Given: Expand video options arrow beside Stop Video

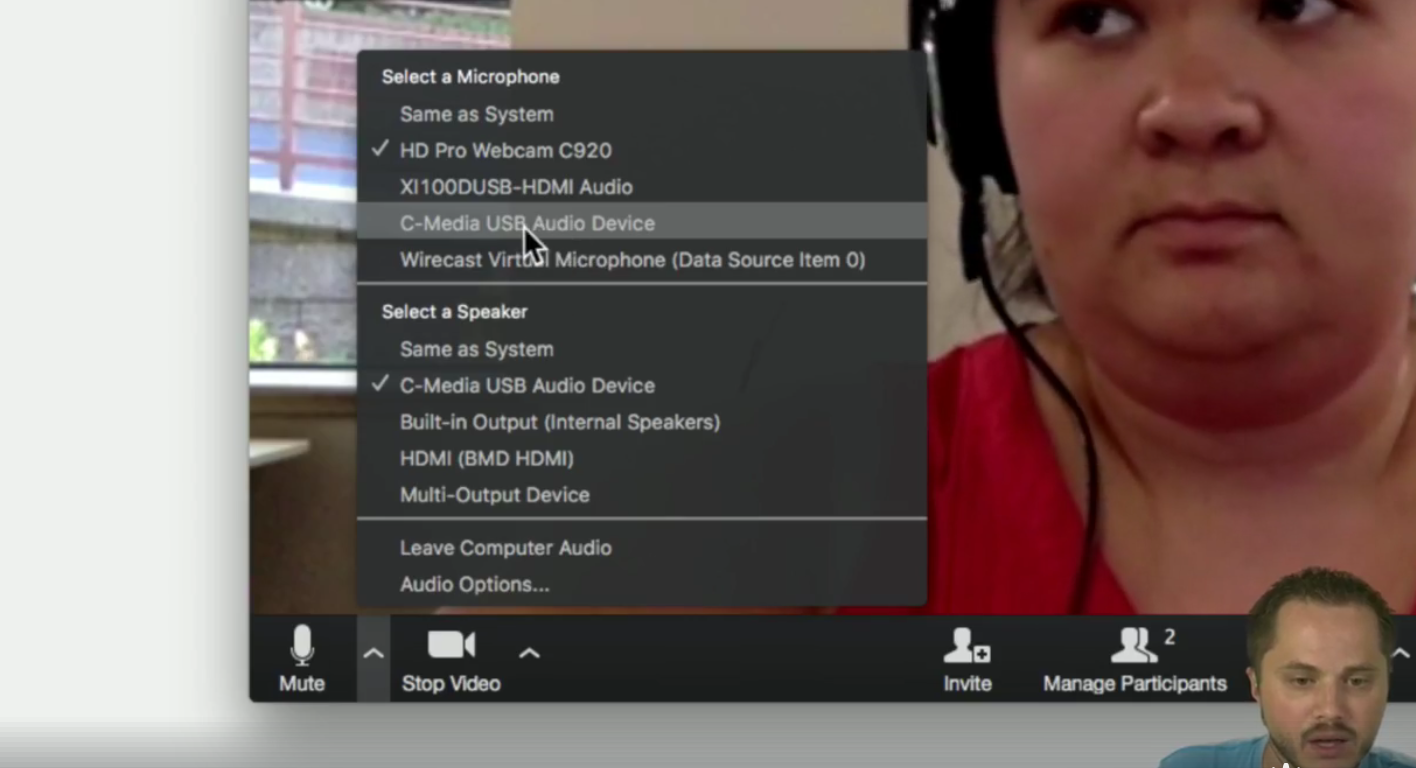Looking at the screenshot, I should (x=529, y=654).
